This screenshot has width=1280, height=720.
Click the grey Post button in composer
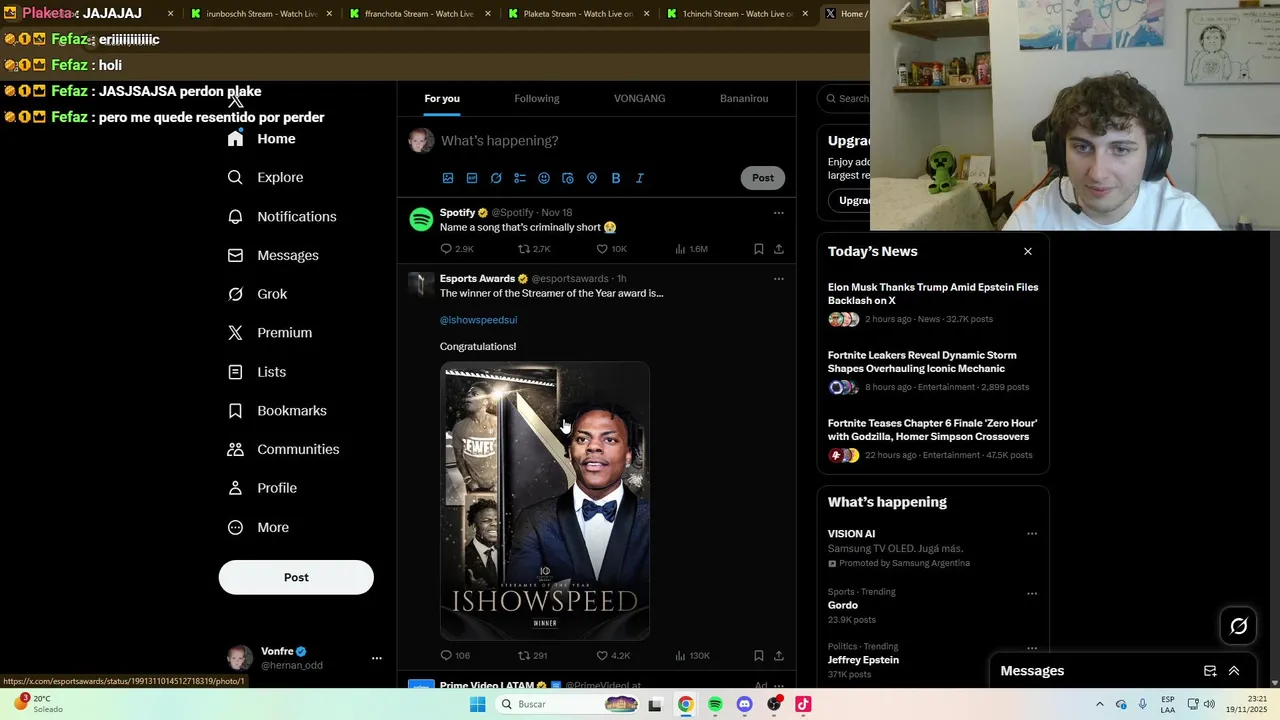tap(763, 178)
